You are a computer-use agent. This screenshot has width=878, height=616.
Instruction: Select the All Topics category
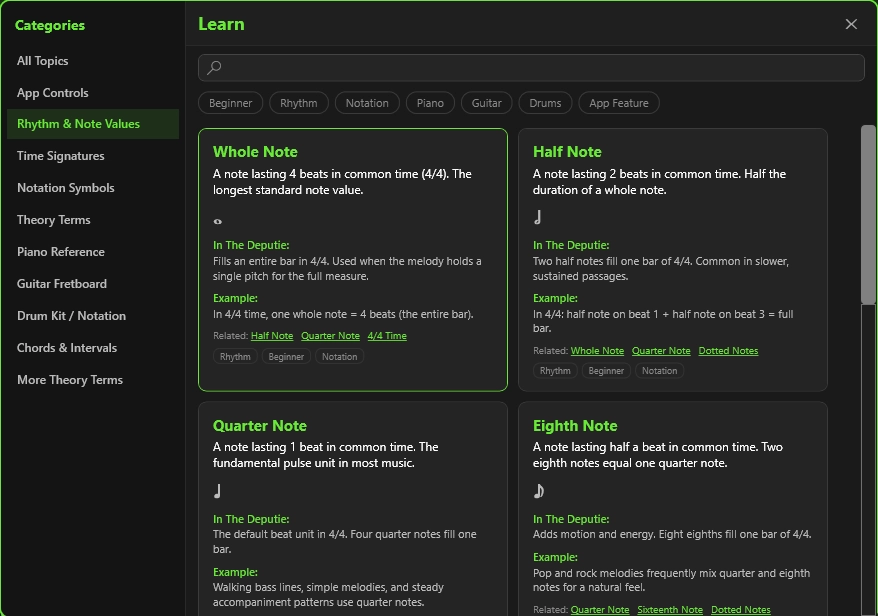point(92,60)
